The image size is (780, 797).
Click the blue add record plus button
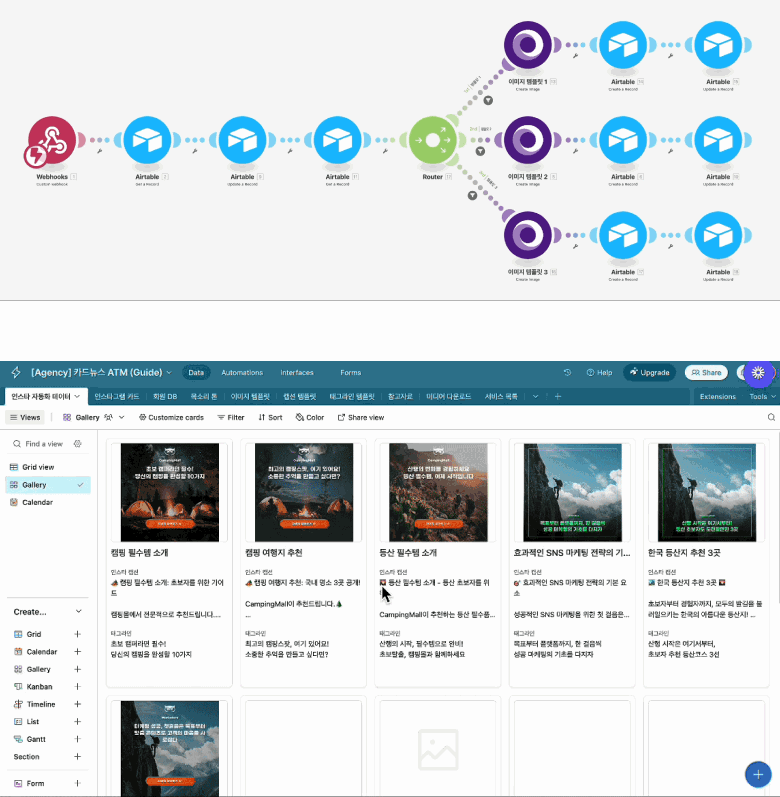(756, 774)
